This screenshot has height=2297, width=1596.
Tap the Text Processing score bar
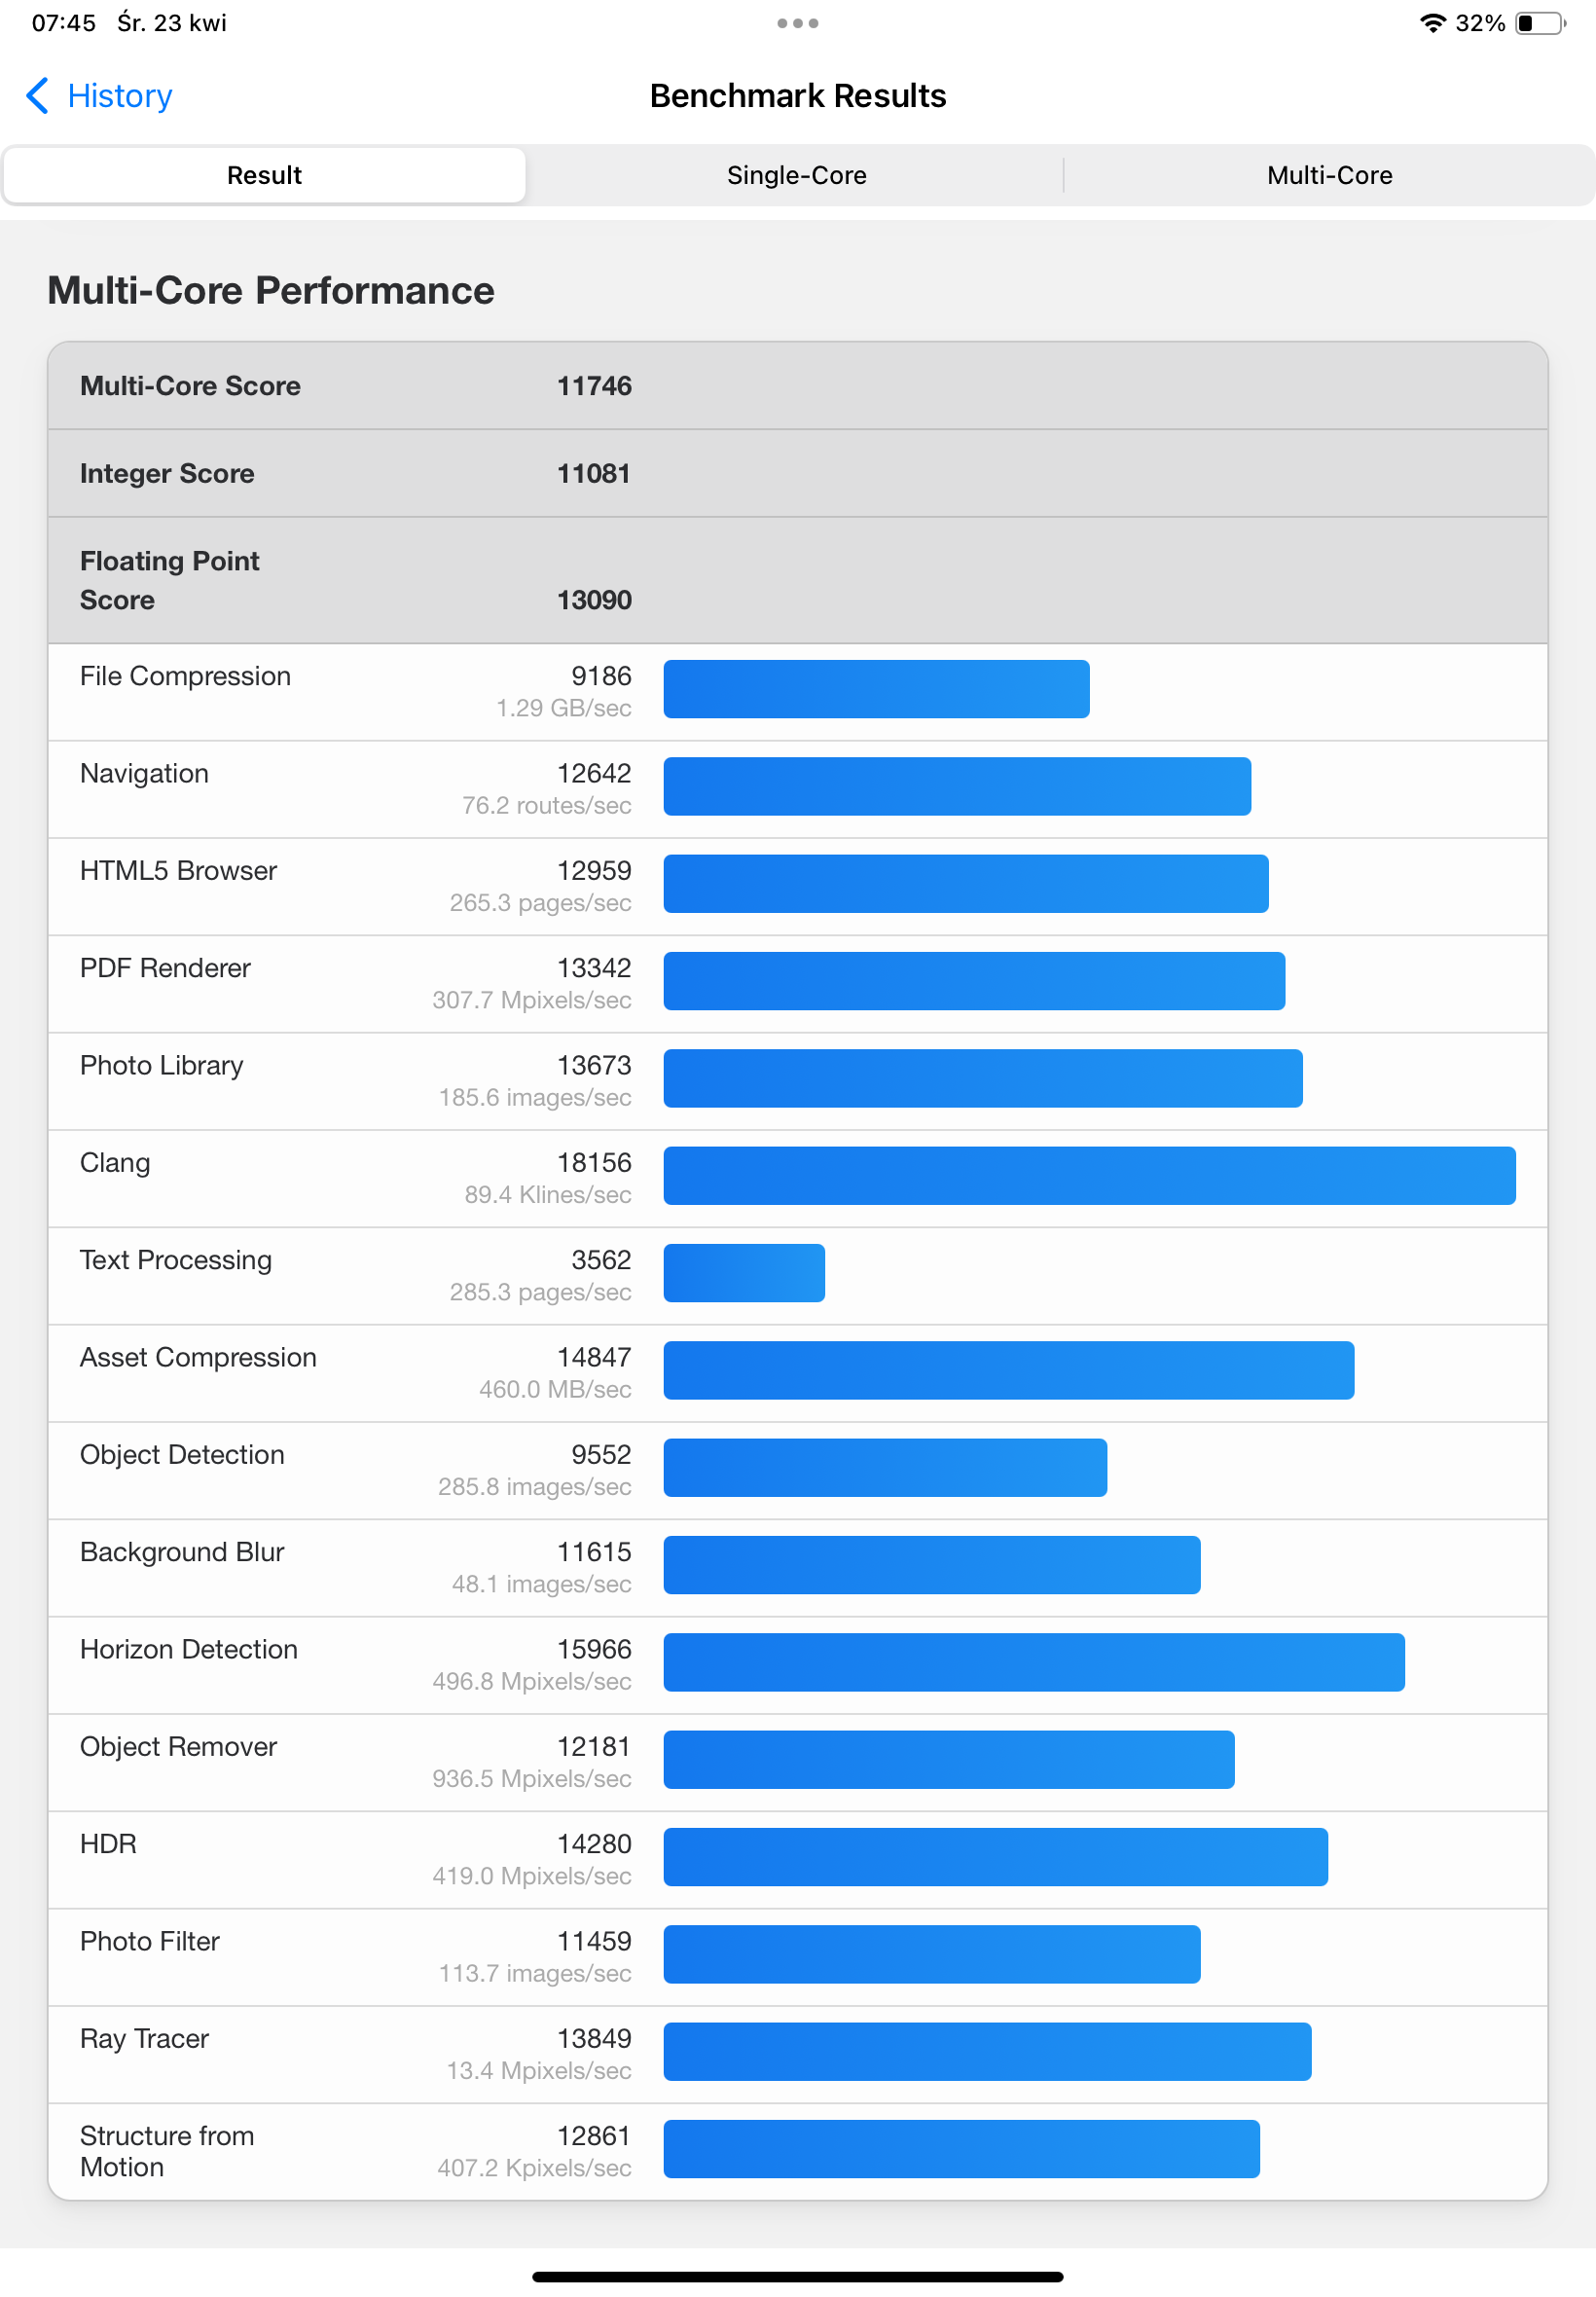coord(744,1272)
